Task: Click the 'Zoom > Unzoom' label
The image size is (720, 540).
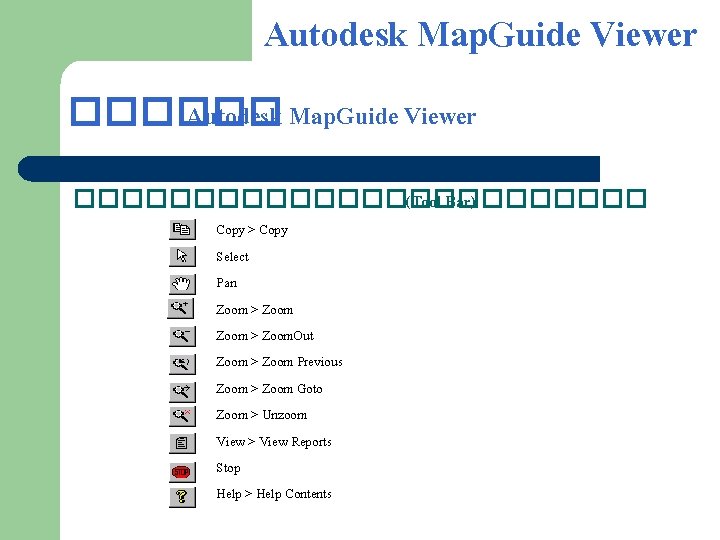Action: click(x=262, y=415)
